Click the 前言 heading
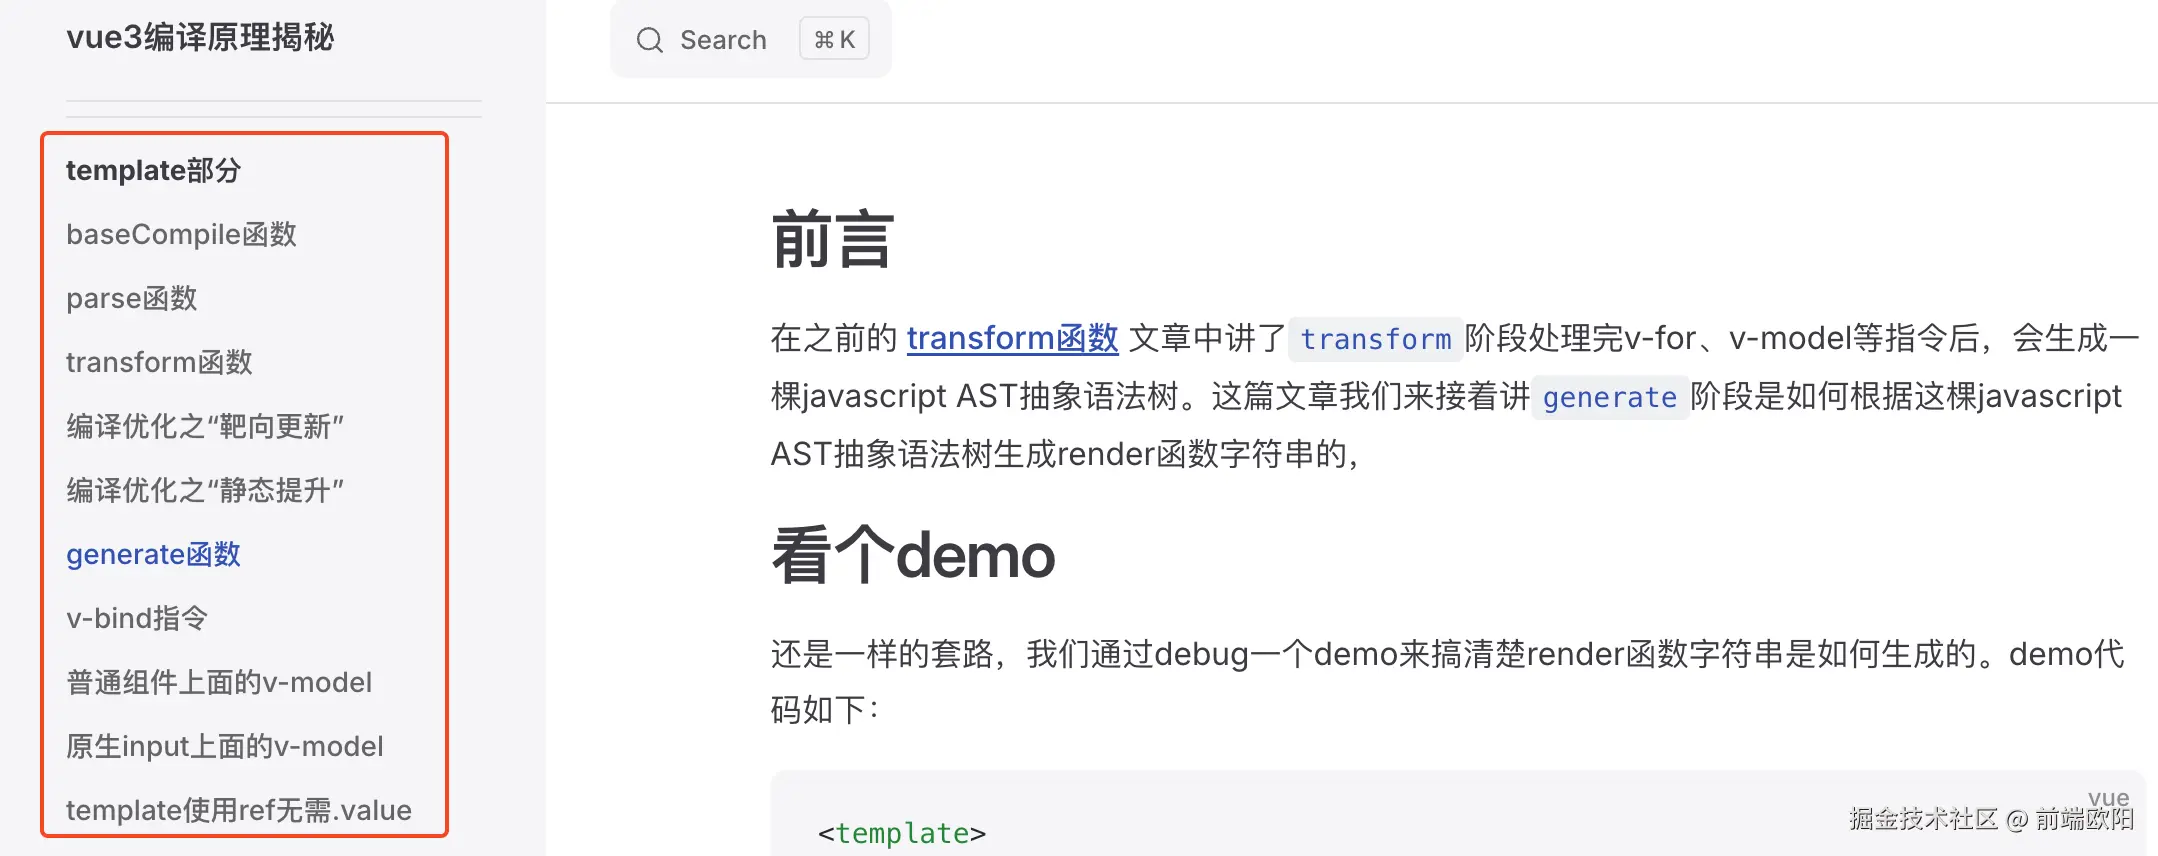 coord(832,240)
